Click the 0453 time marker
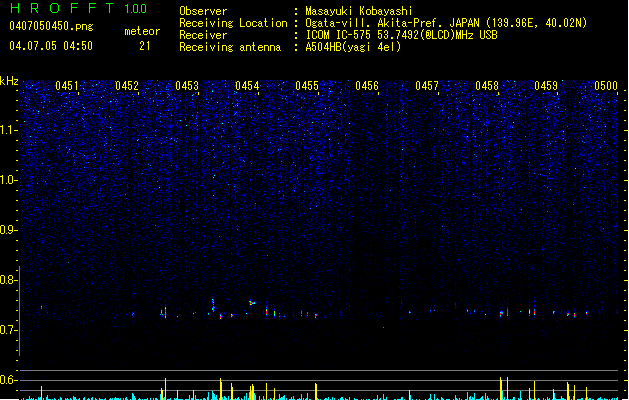This screenshot has height=400, width=629. [187, 86]
